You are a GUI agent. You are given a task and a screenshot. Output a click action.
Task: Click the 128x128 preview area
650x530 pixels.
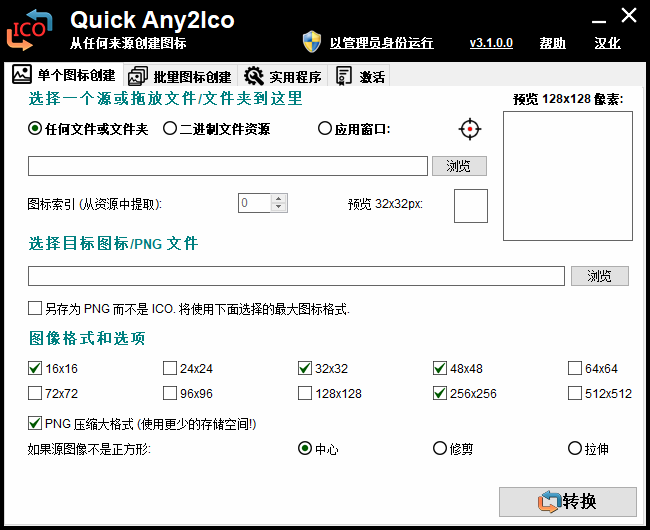coord(568,176)
